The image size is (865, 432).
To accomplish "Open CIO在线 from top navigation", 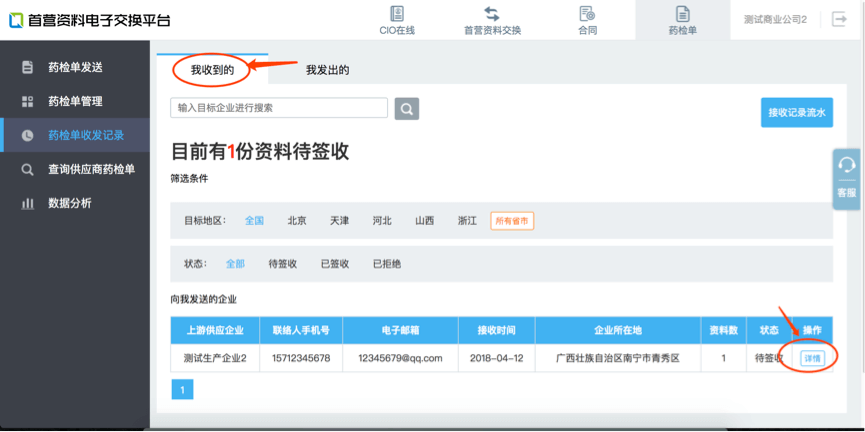I will [397, 20].
